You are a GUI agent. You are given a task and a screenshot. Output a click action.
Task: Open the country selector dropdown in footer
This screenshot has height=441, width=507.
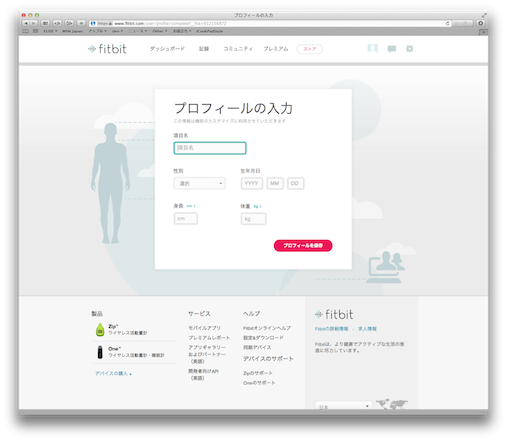[x=343, y=406]
